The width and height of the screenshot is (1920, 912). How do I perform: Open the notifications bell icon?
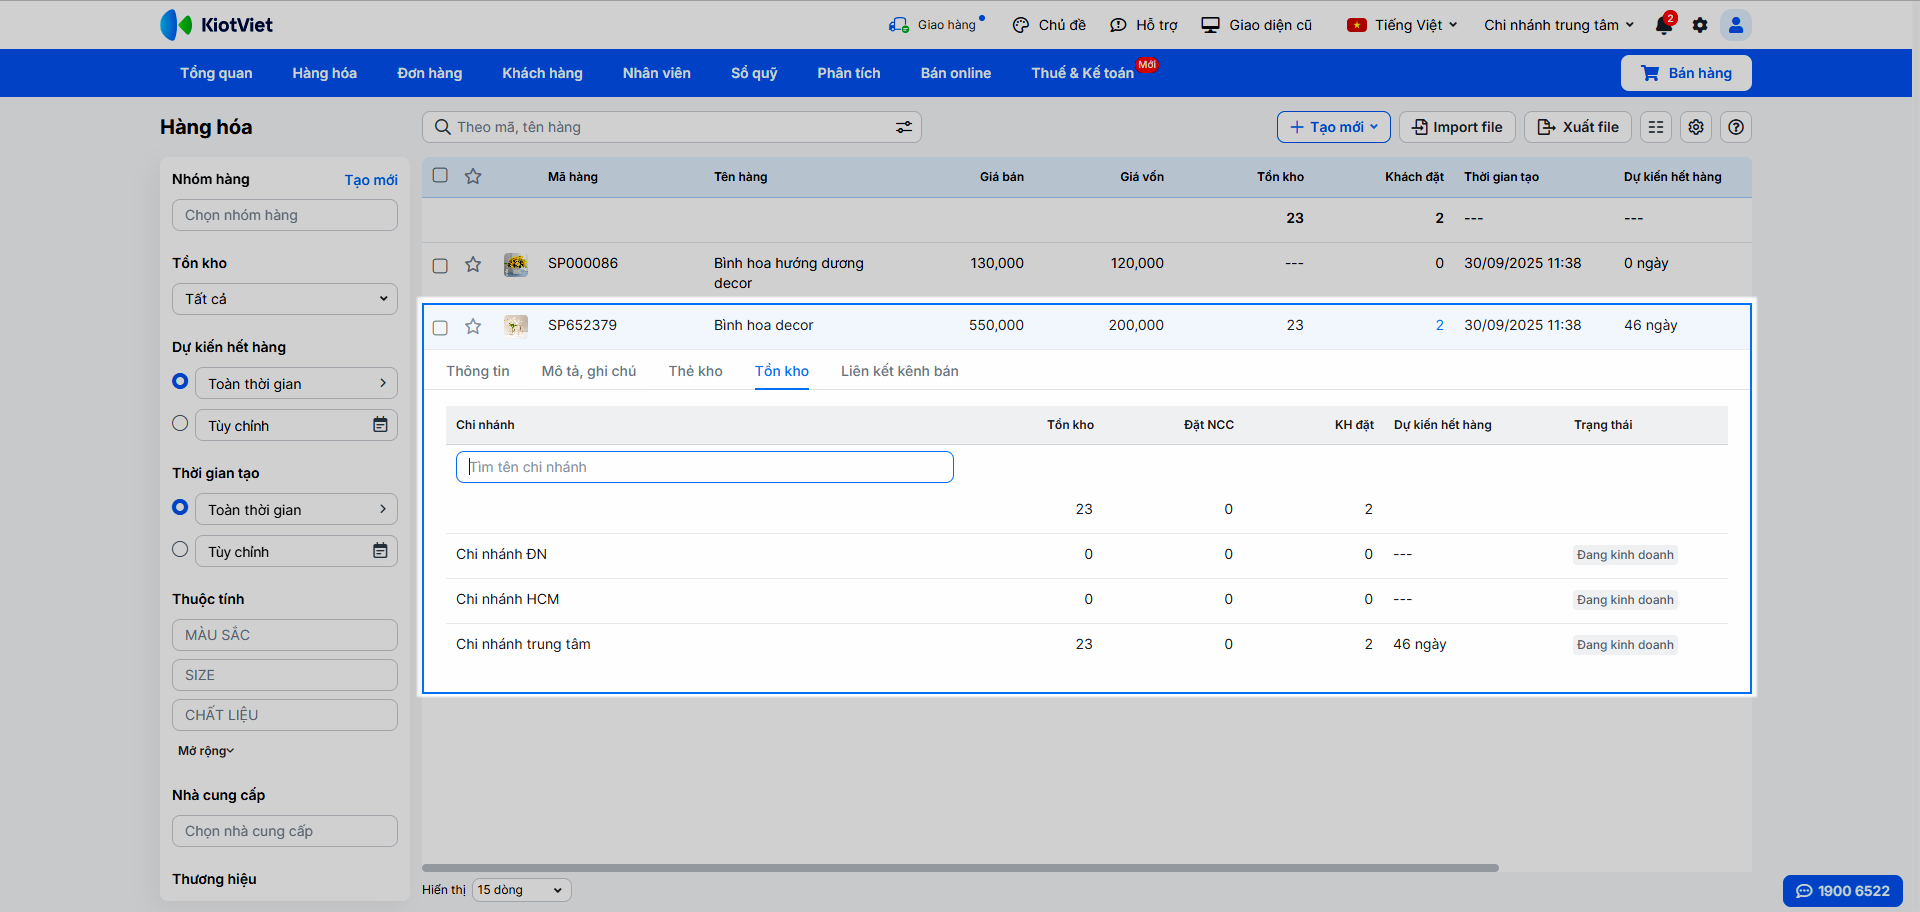(x=1664, y=26)
